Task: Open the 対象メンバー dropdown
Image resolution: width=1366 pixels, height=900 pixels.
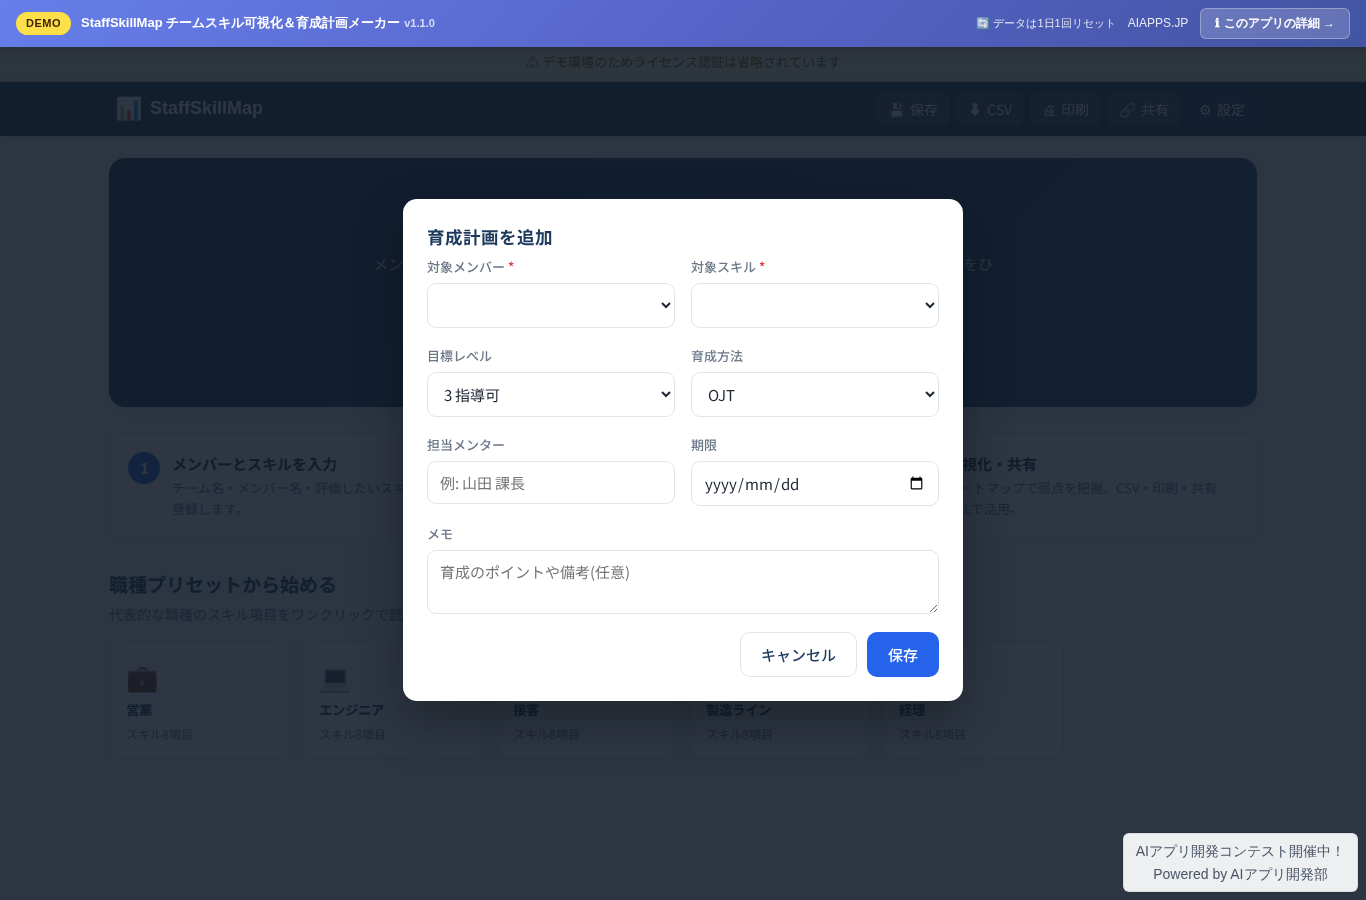Action: point(551,305)
